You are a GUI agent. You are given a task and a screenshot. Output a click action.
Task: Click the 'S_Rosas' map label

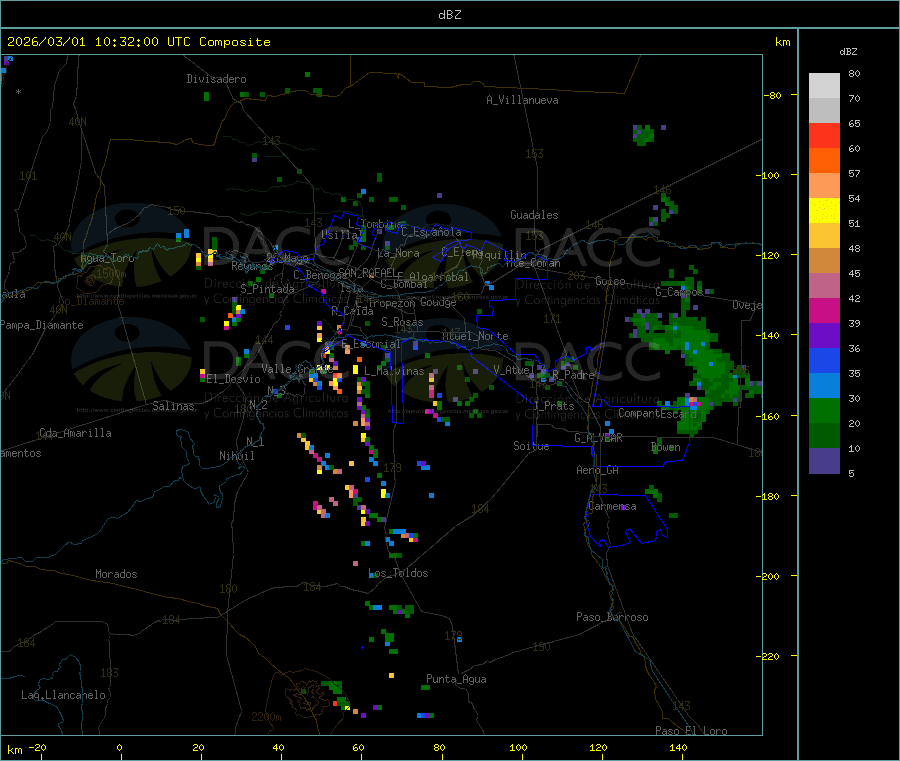[402, 322]
